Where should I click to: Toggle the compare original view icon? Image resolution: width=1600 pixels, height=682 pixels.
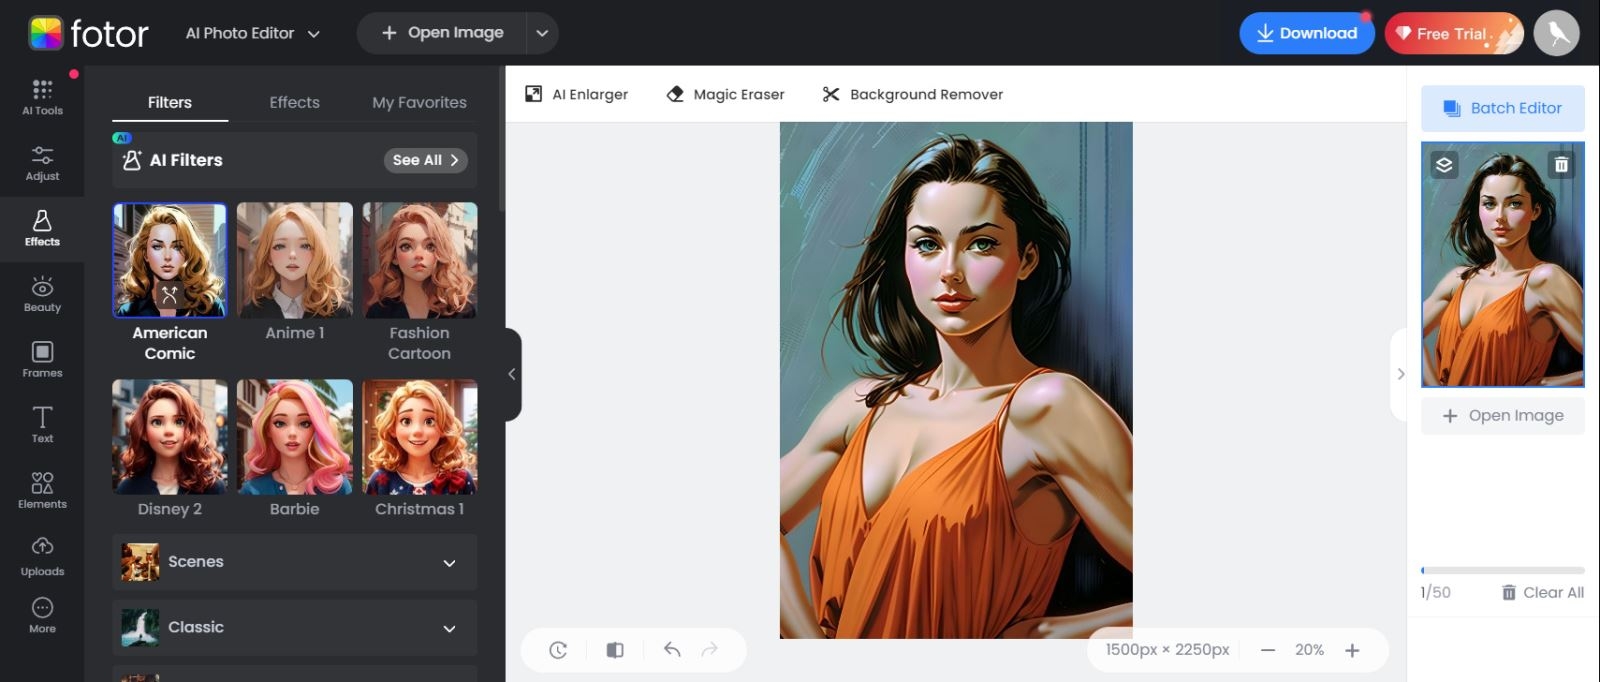[x=615, y=650]
